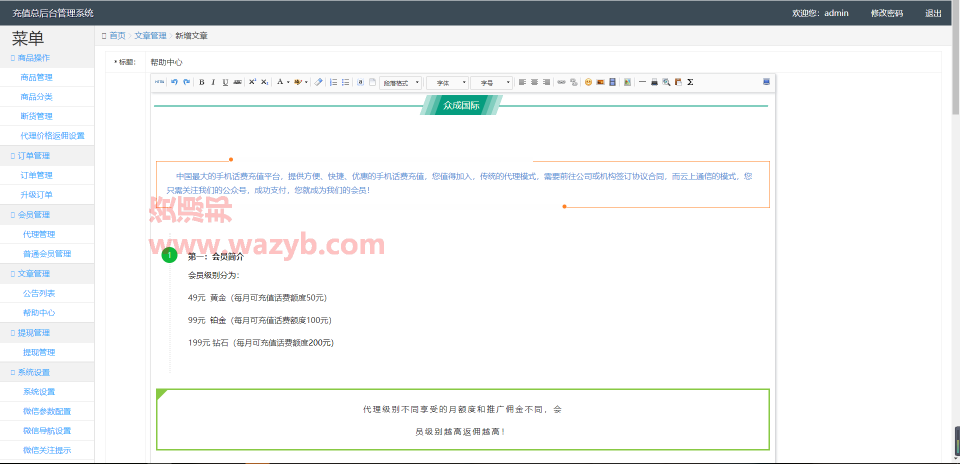Go to 文章管理 via the breadcrumb
Screen dimensions: 960x464
pos(151,36)
